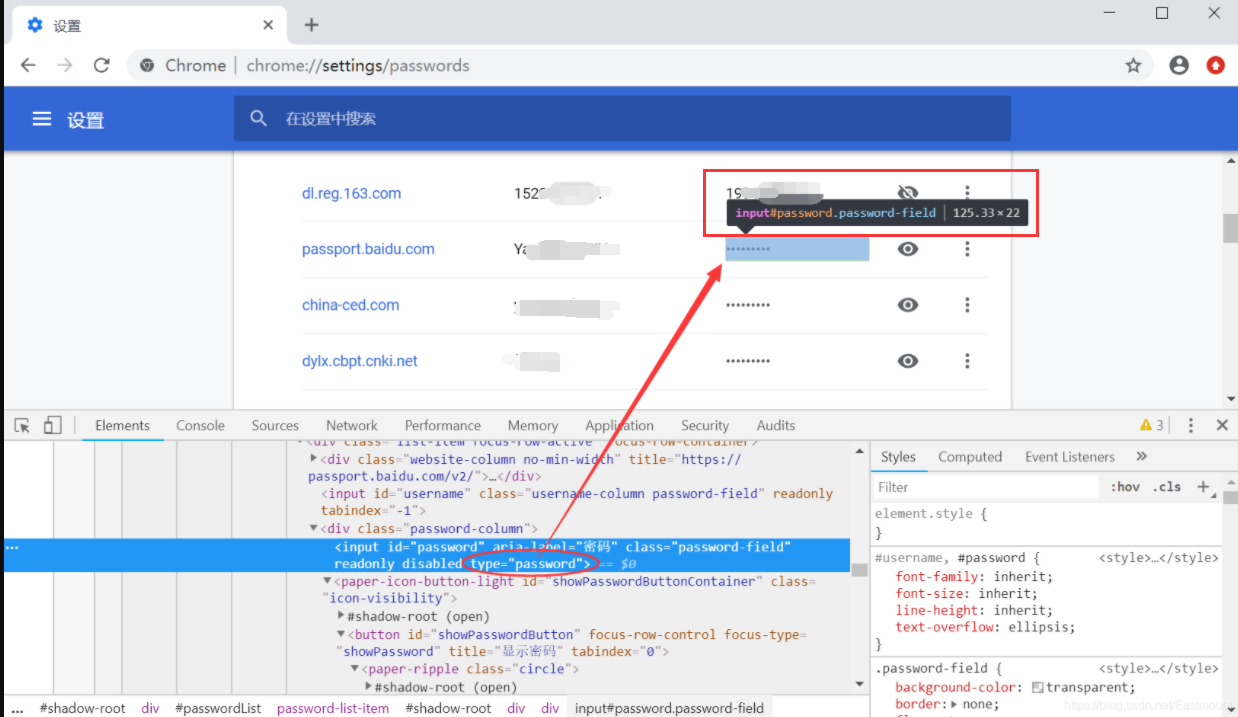This screenshot has width=1238, height=717.
Task: Expand the border property shorthand
Action: point(954,704)
